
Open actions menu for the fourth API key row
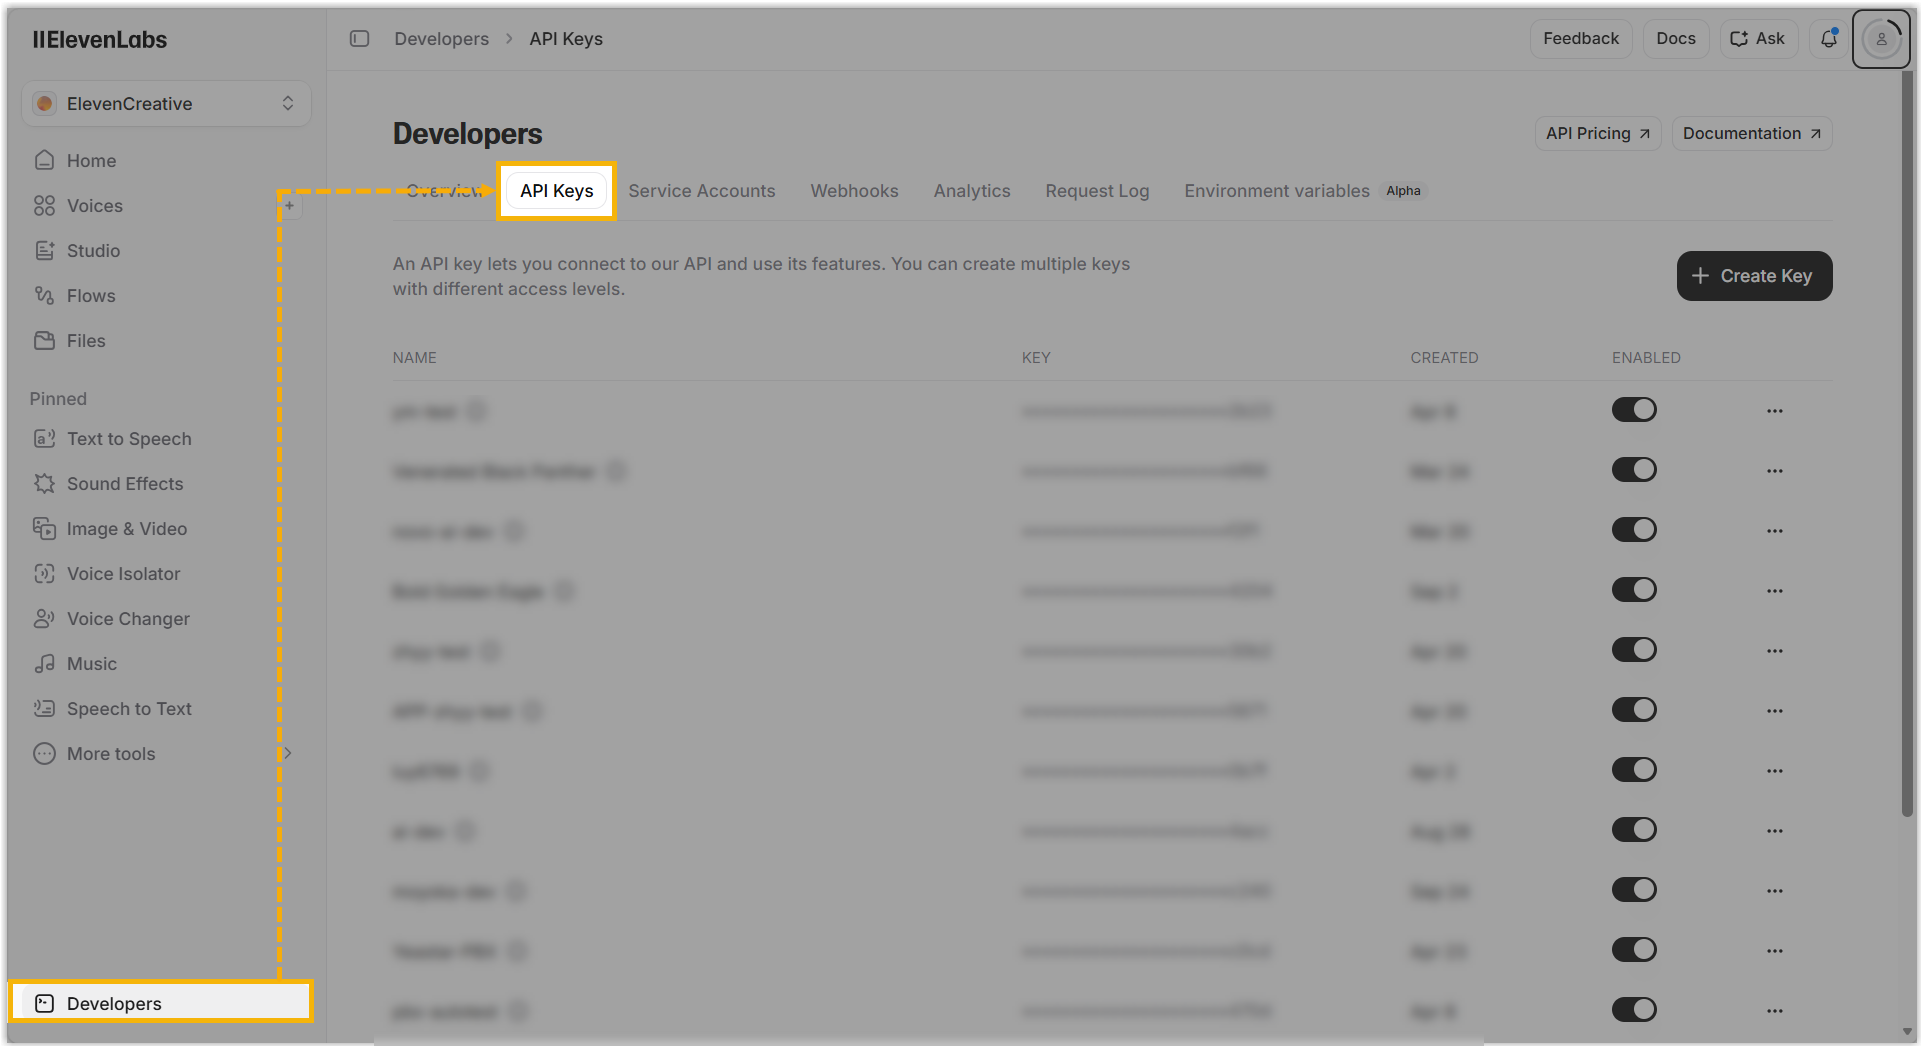(1774, 590)
